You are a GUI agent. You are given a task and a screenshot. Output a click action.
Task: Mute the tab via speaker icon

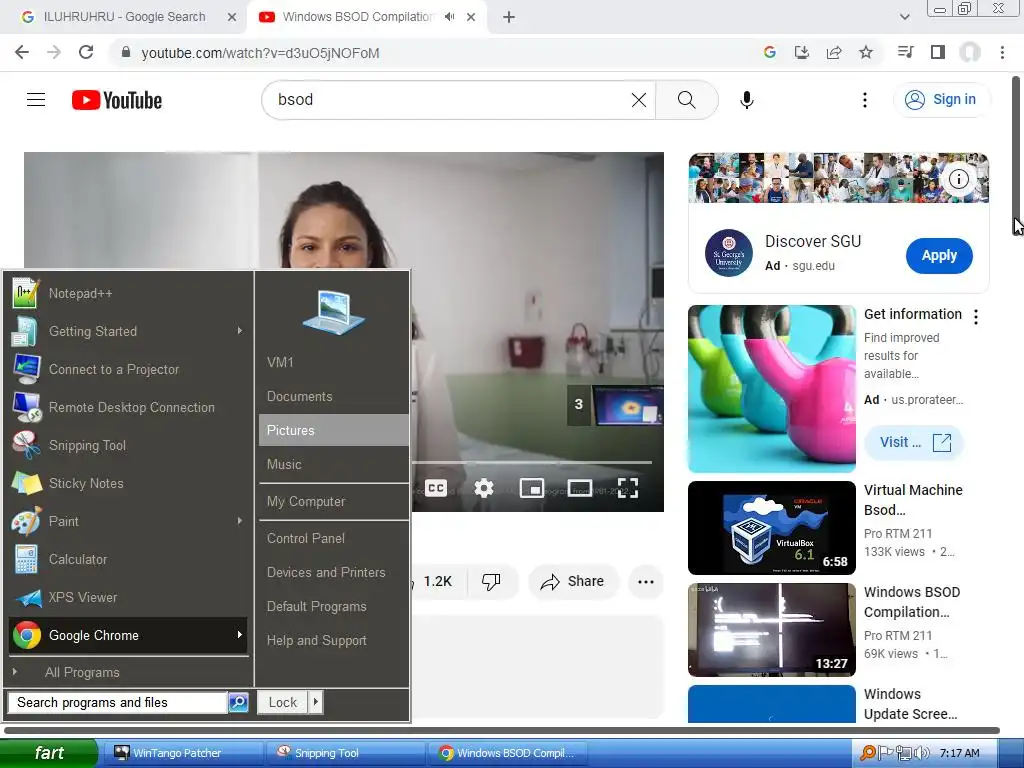[x=449, y=17]
